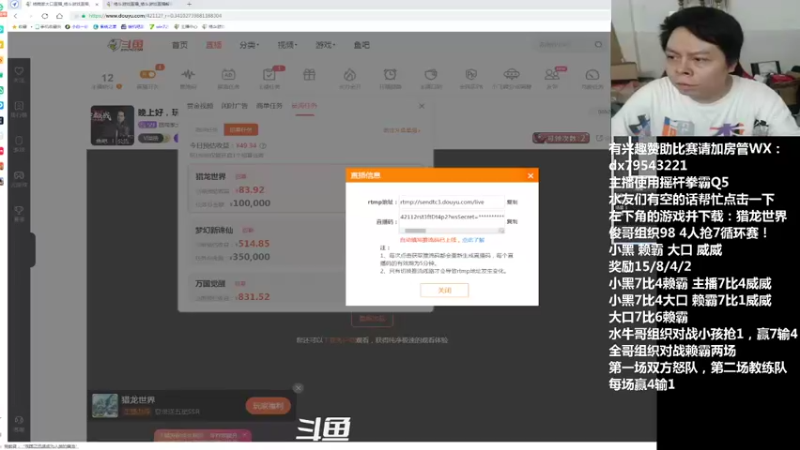
Task: Go back in the browser
Action: (16, 16)
